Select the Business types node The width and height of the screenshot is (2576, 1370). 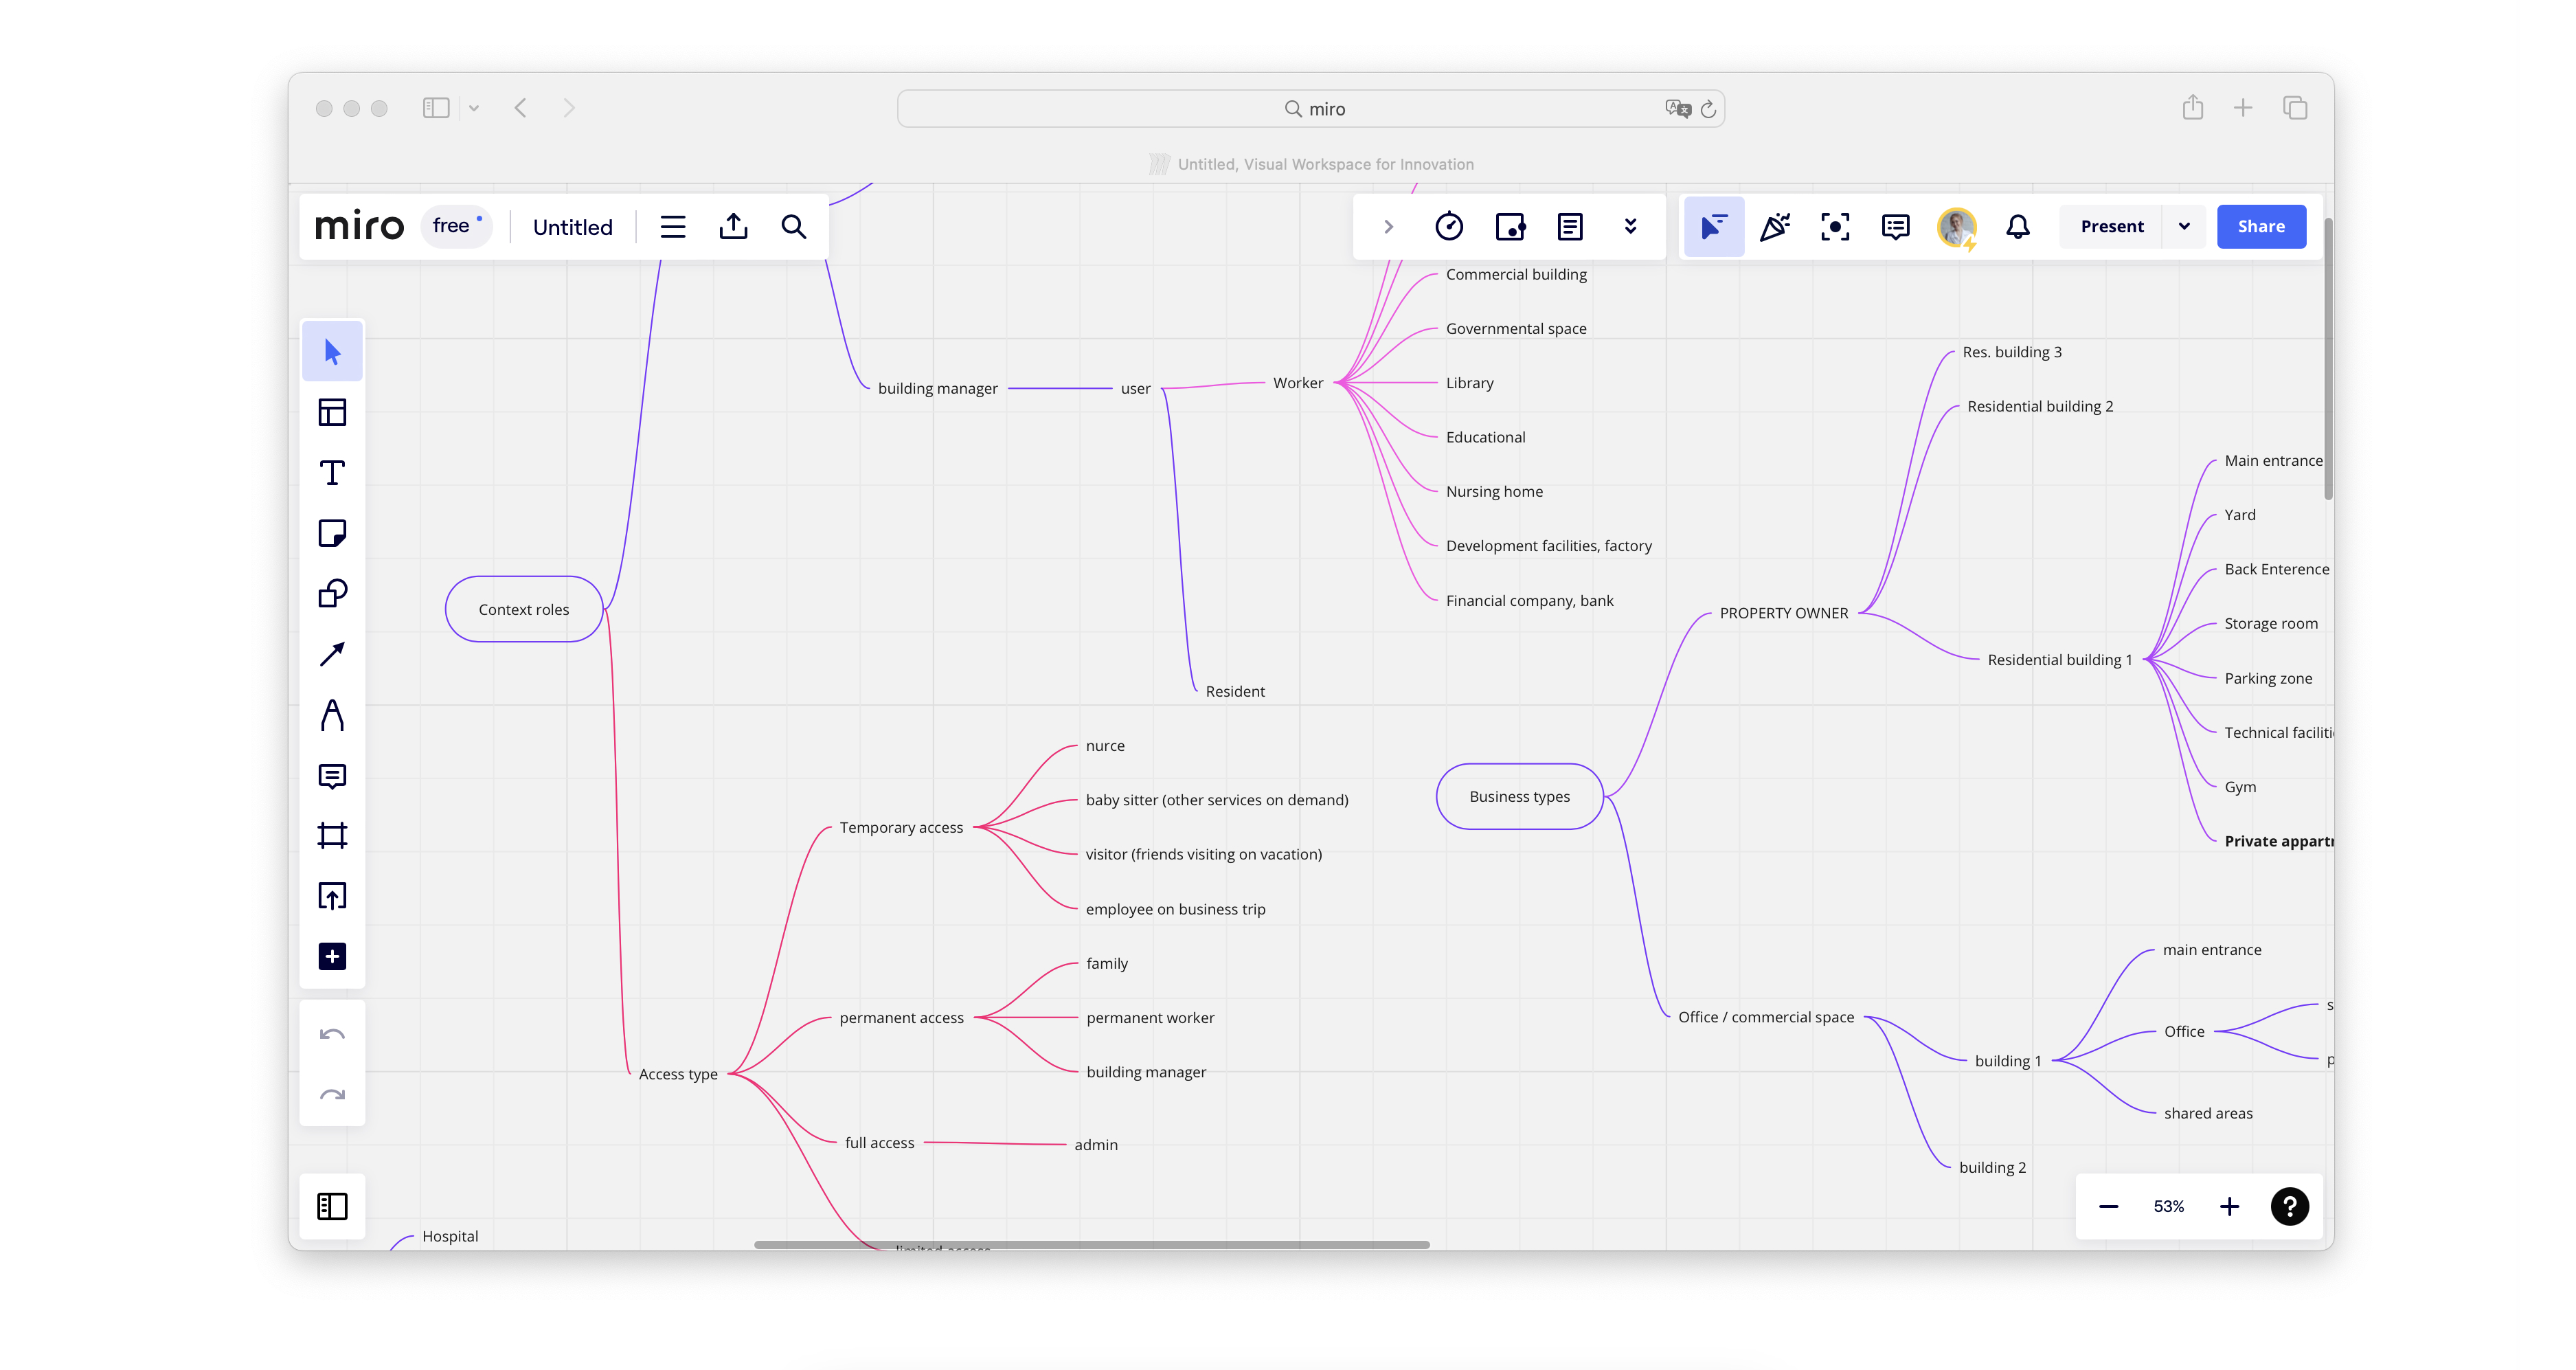point(1519,796)
